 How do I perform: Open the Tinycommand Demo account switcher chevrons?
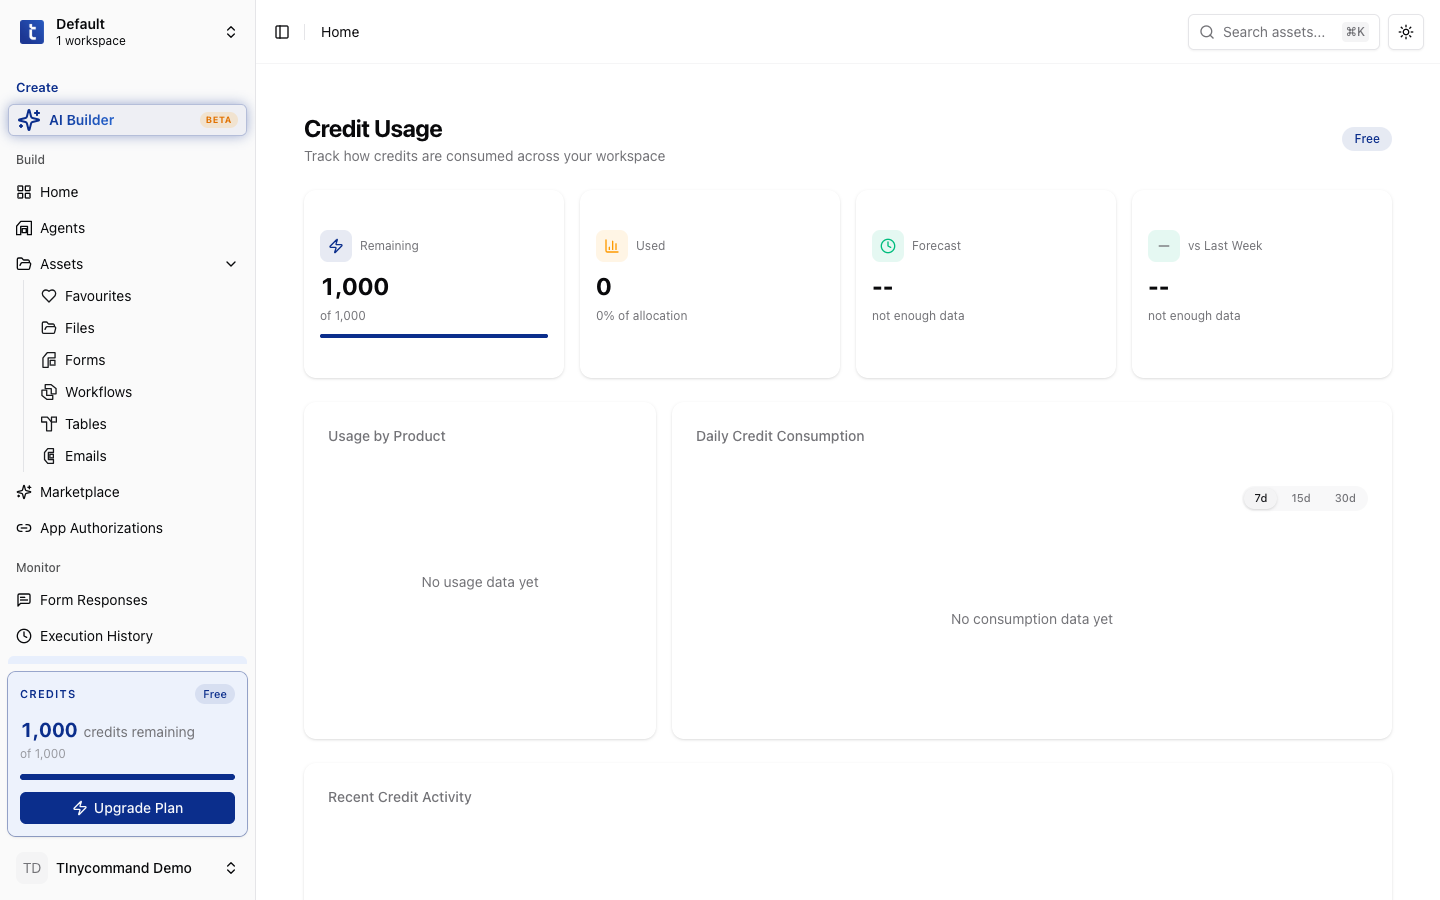pos(231,868)
